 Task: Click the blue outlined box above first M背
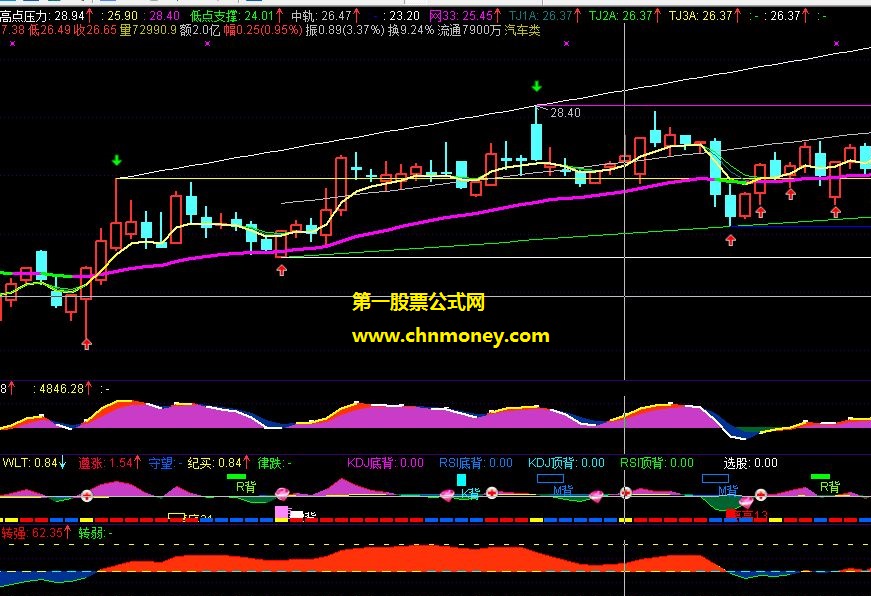coord(550,478)
